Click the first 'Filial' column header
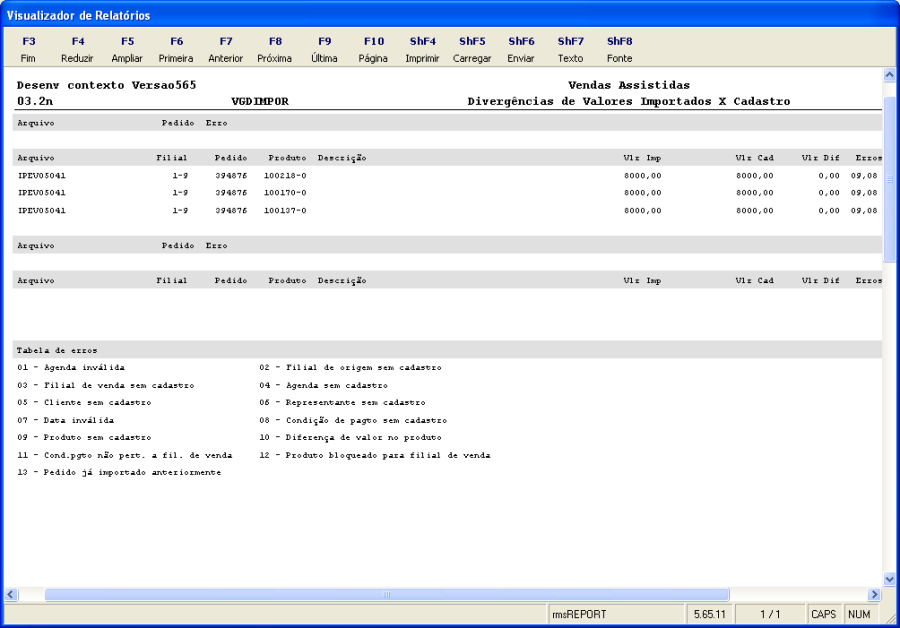The width and height of the screenshot is (900, 628). click(x=172, y=158)
